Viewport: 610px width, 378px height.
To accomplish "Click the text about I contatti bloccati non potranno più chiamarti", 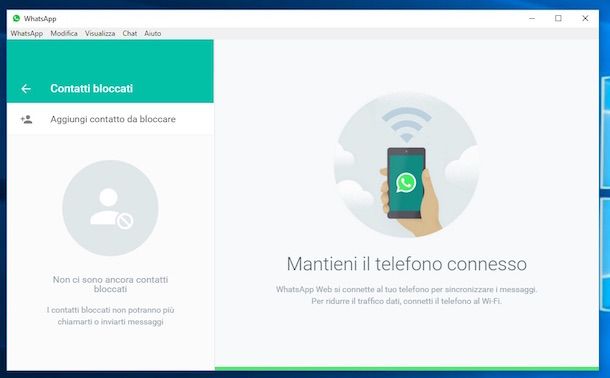I will (x=110, y=316).
